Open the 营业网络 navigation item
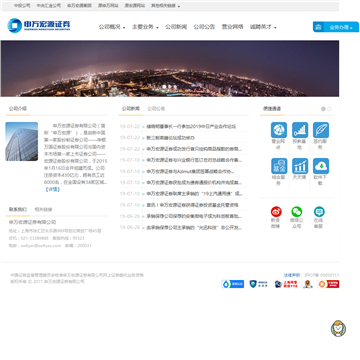 (233, 27)
